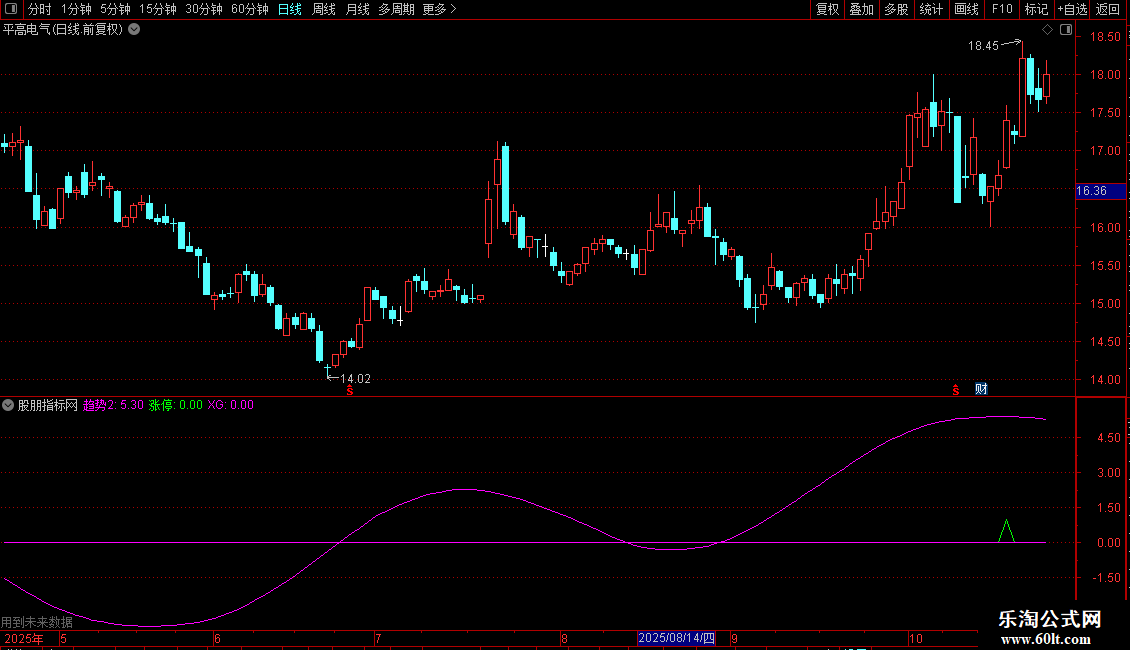The image size is (1130, 650).
Task: Expand the 平高电气 chart title dropdown
Action: 134,29
